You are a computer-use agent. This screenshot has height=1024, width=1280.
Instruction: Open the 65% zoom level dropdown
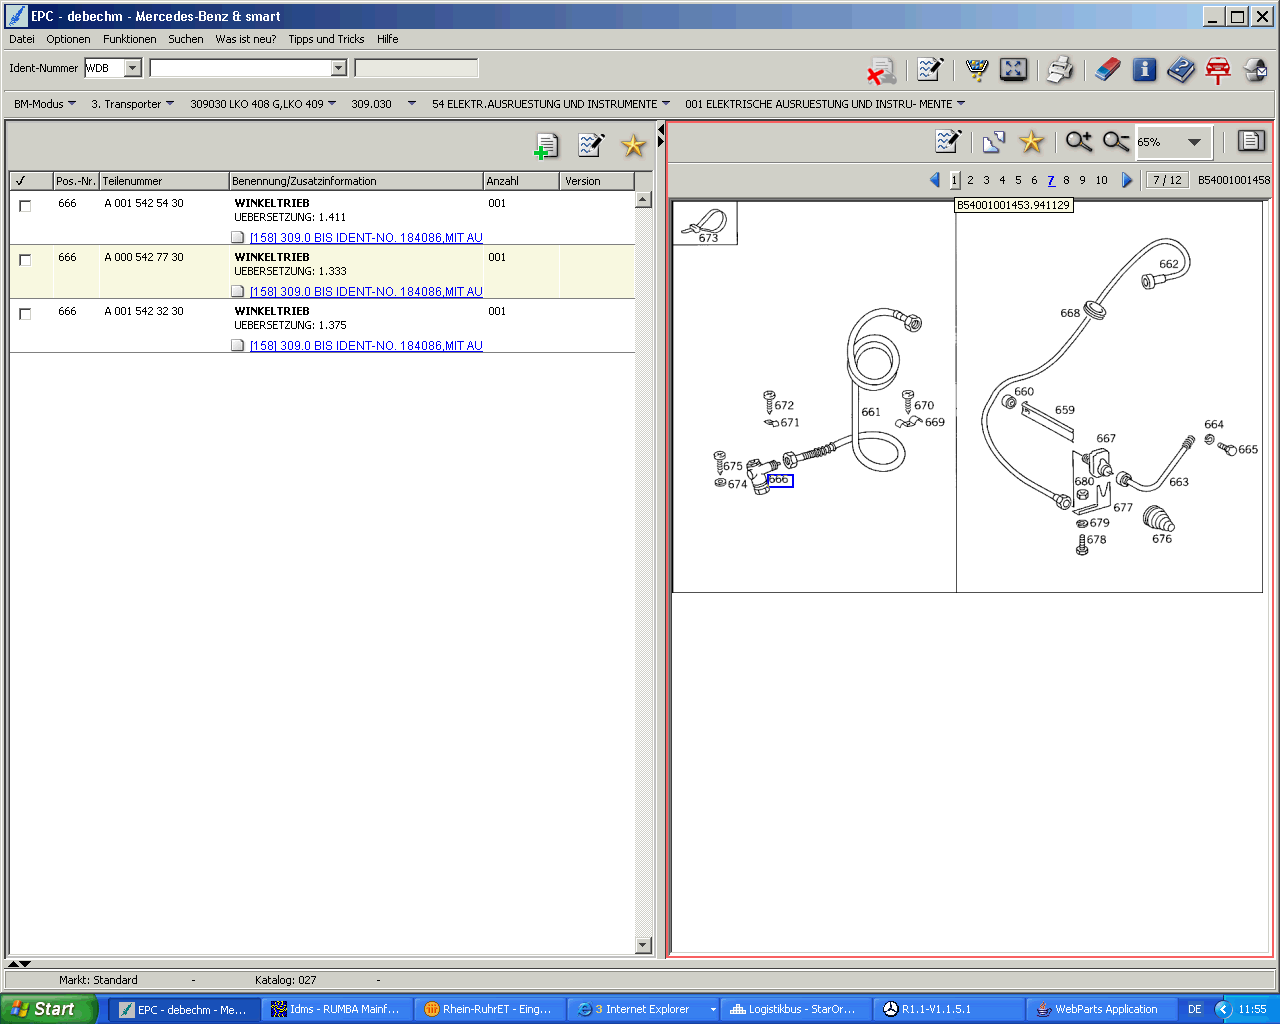tap(1194, 142)
